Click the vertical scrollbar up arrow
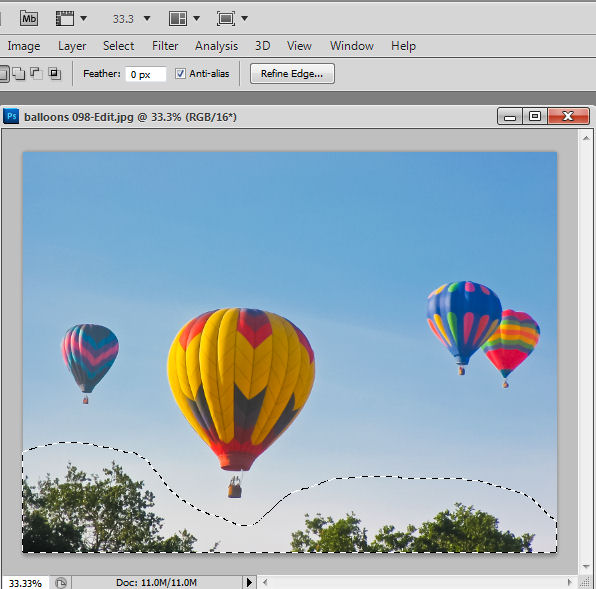This screenshot has height=589, width=596. tap(586, 138)
